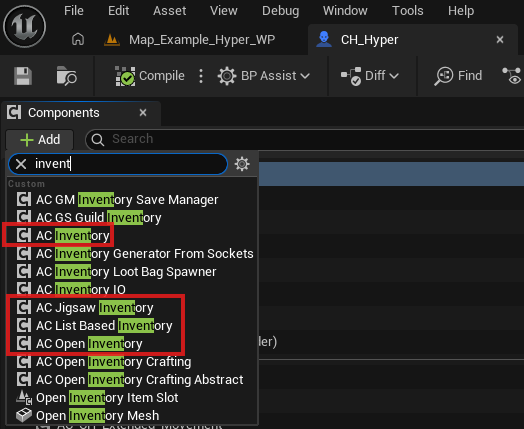
Task: Click the Add component button
Action: pyautogui.click(x=40, y=139)
